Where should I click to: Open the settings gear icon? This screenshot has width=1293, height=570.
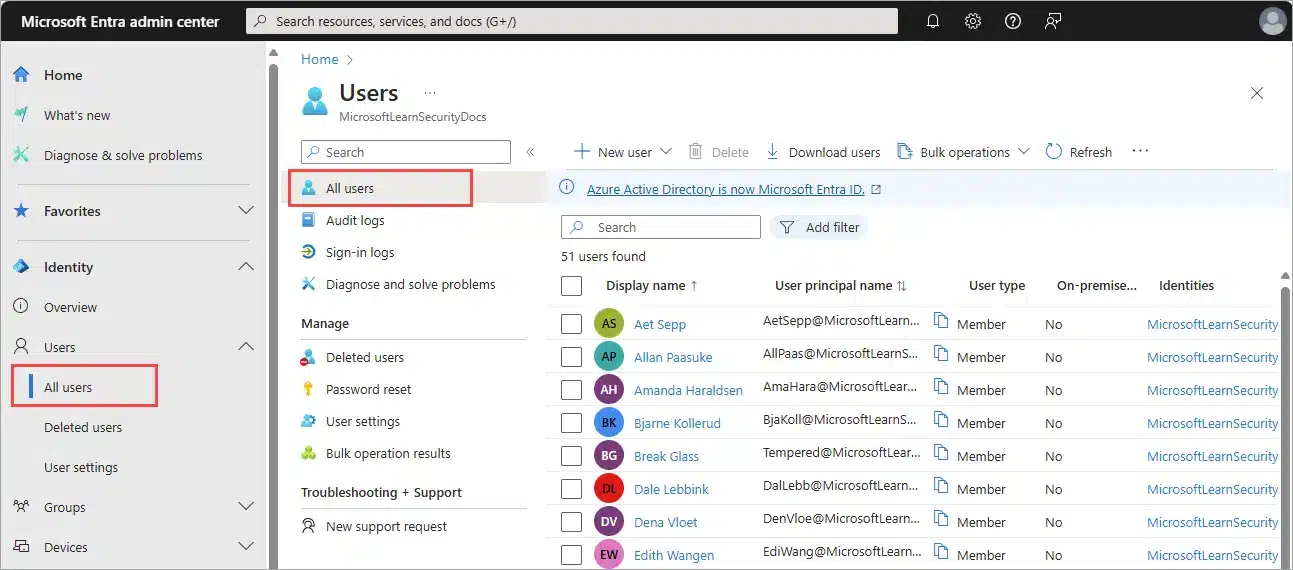click(x=973, y=21)
